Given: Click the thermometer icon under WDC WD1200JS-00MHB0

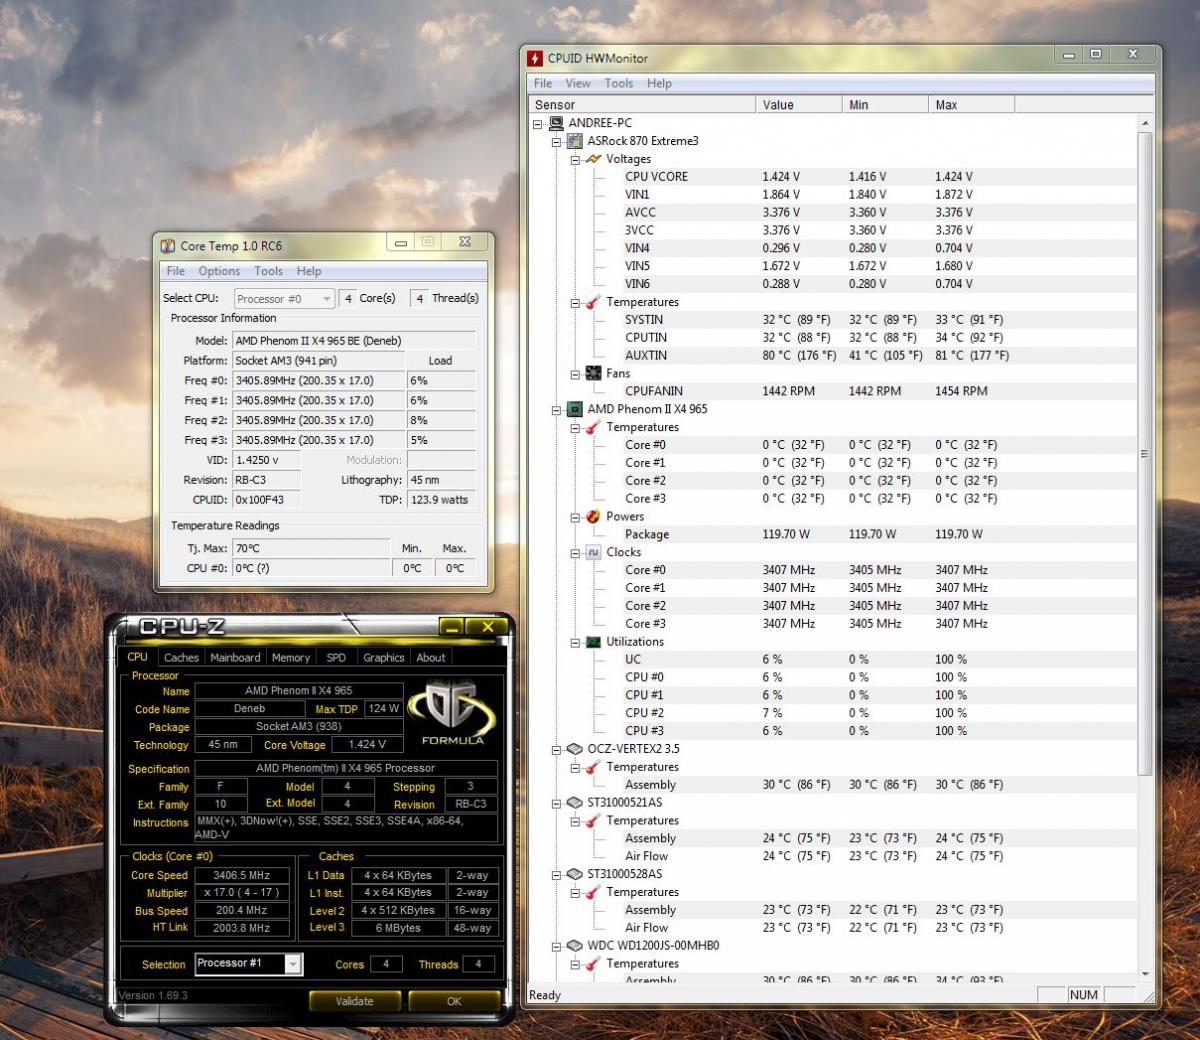Looking at the screenshot, I should click(x=593, y=964).
